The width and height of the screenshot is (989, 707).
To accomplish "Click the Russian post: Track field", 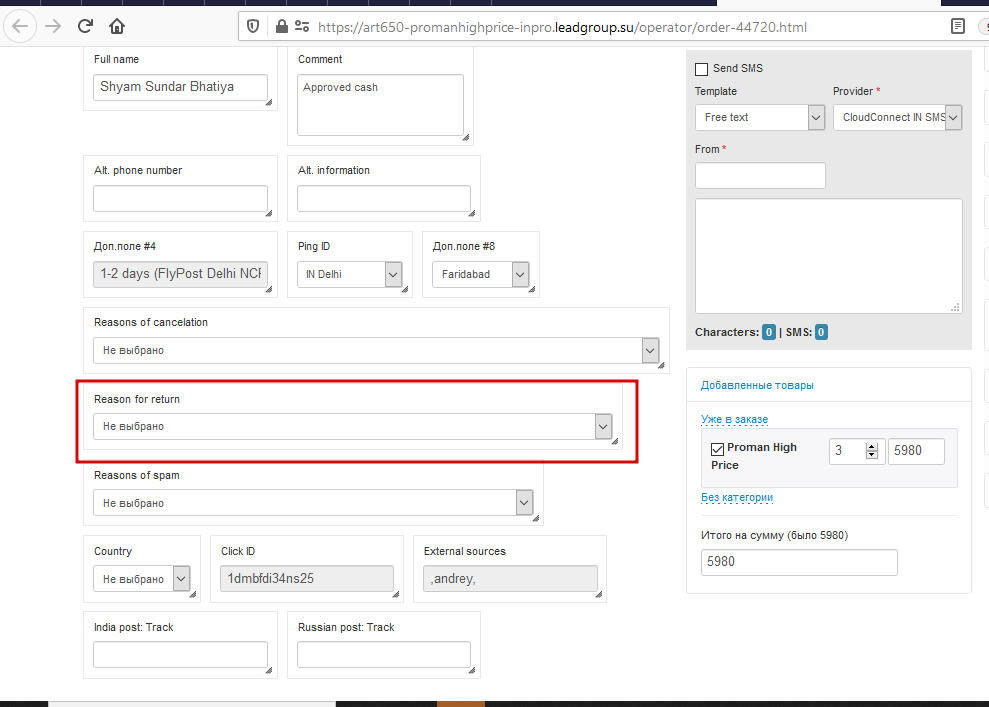I will (x=383, y=655).
